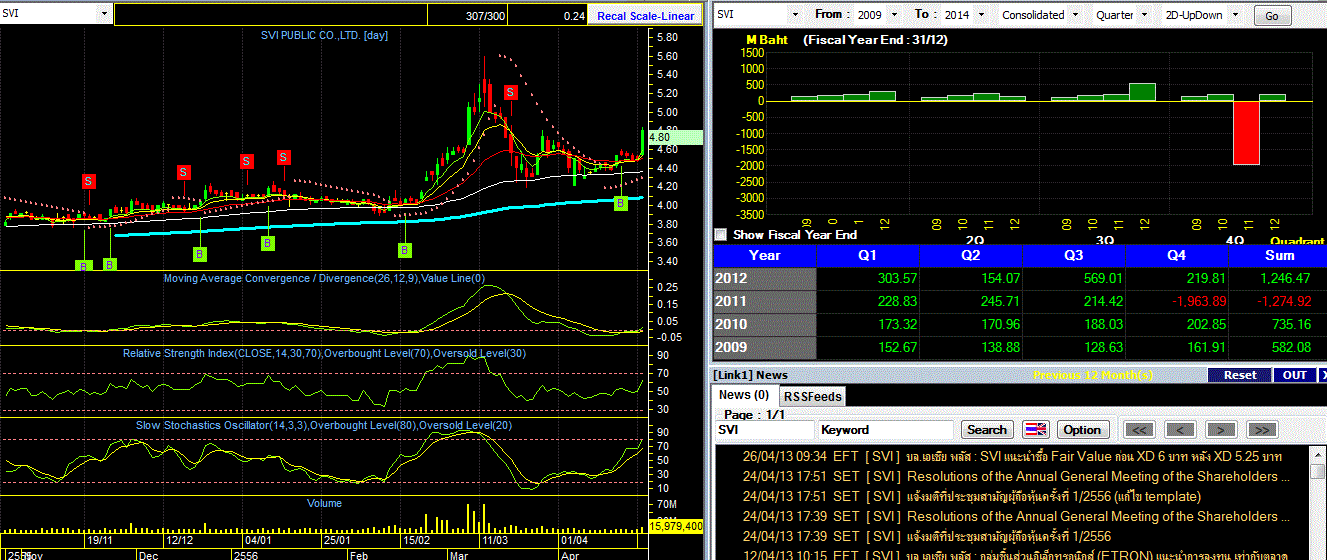Screen dimensions: 1327x560
Task: Click the red S sell marker at the March peak
Action: pos(510,92)
